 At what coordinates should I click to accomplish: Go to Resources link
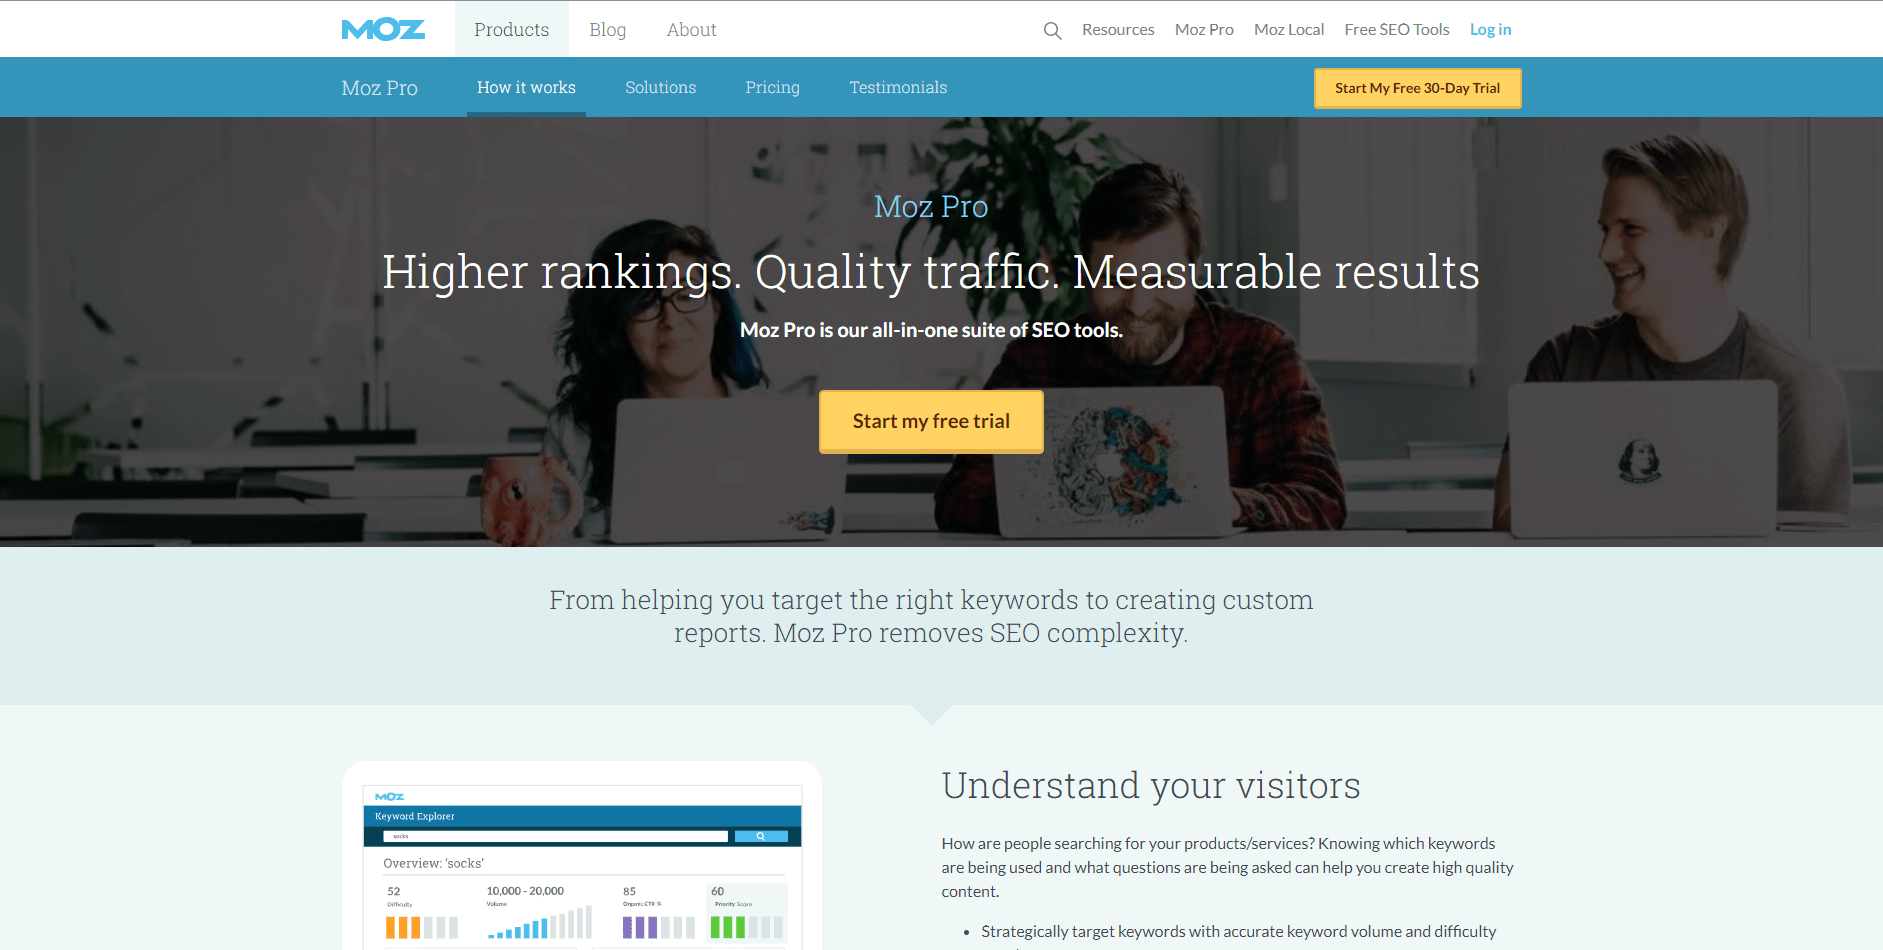tap(1118, 30)
